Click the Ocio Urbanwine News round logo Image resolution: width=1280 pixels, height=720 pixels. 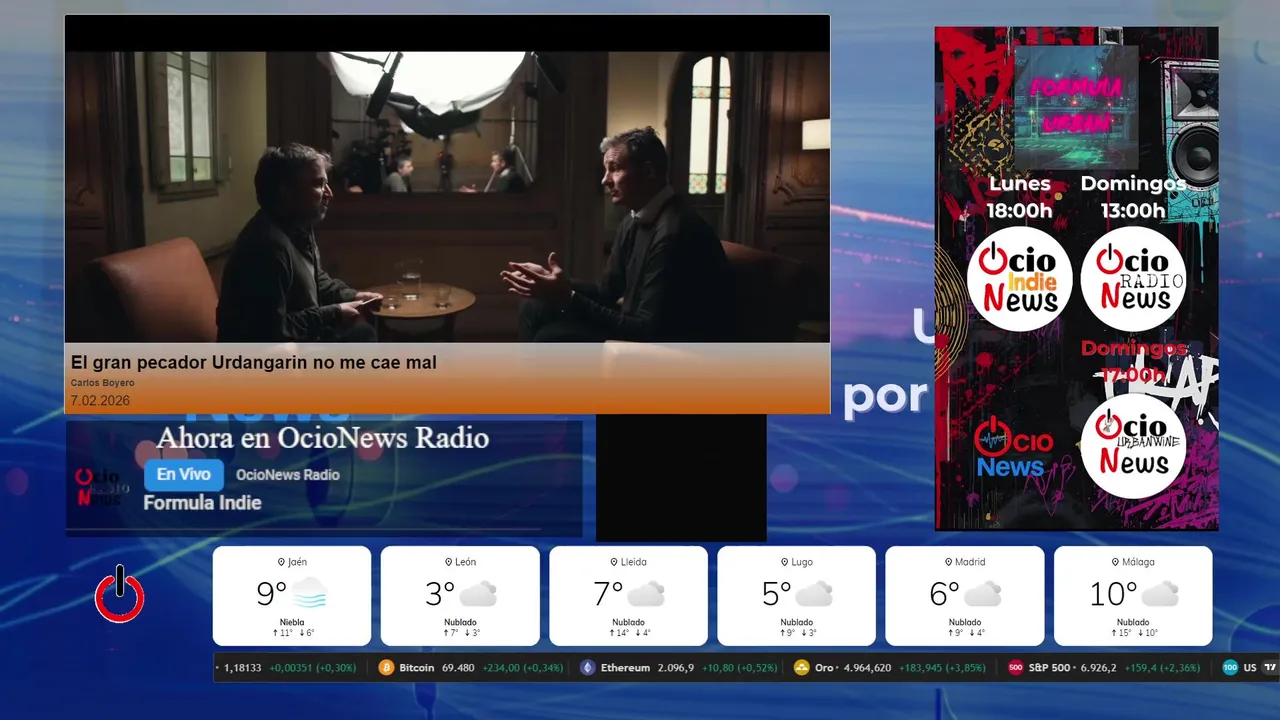click(x=1133, y=446)
